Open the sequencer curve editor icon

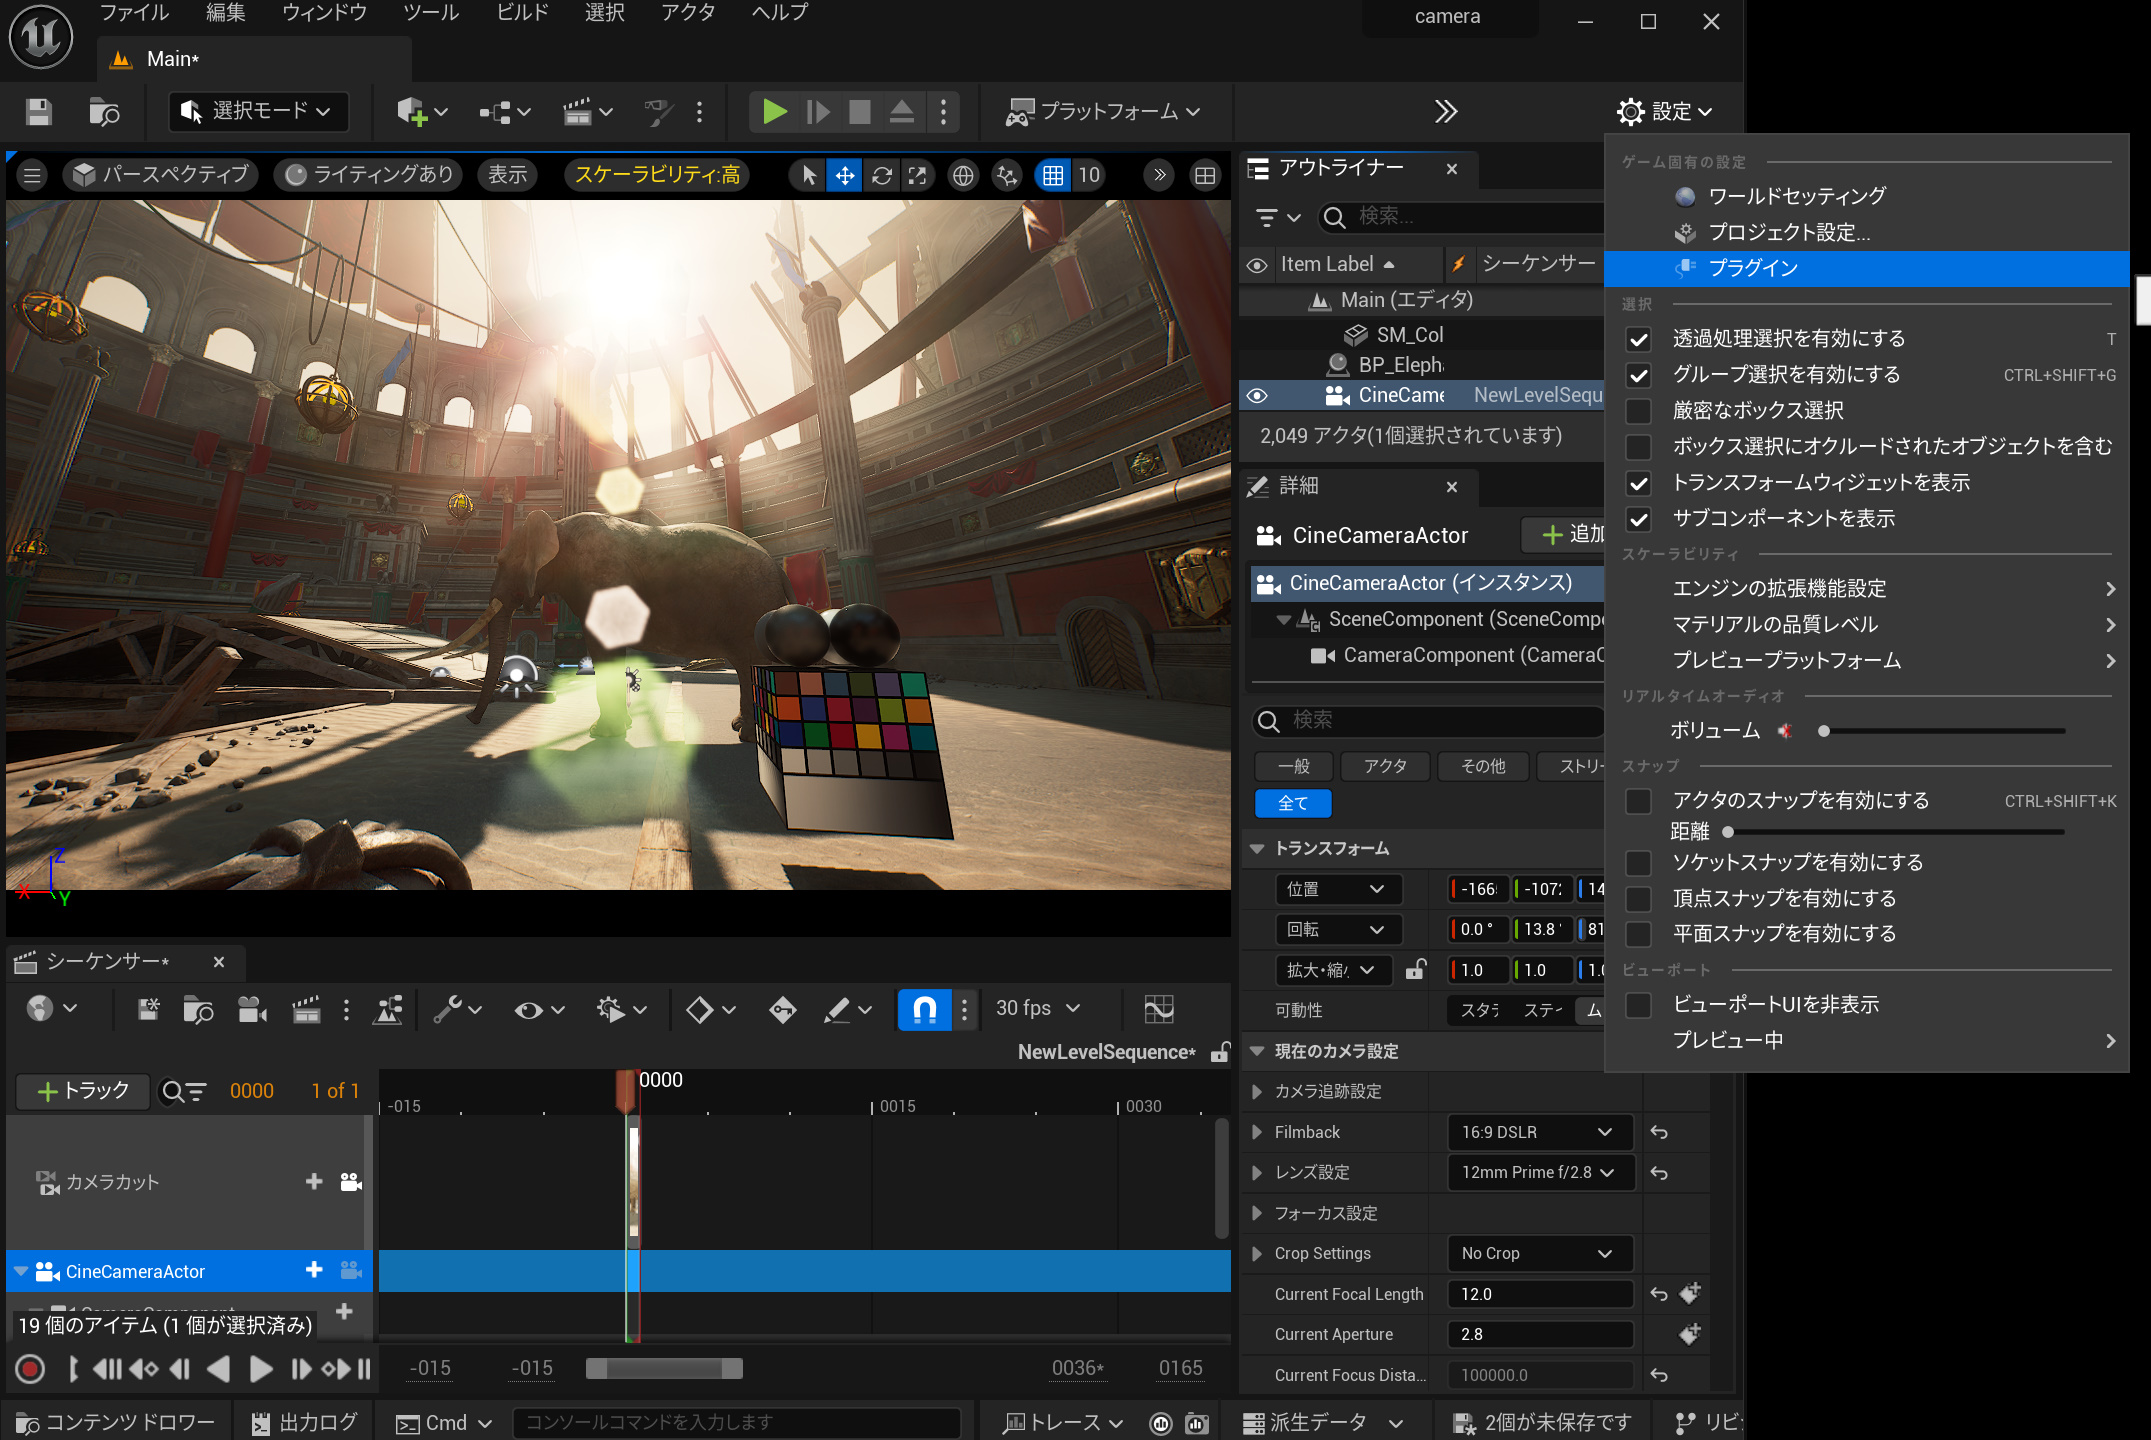coord(1158,1009)
